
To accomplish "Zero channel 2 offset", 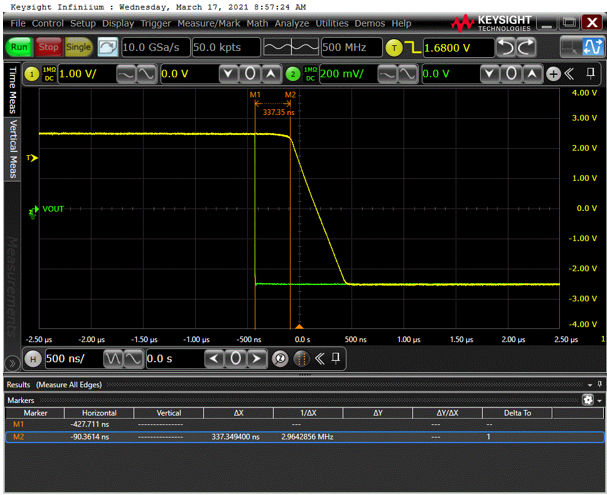I will [x=511, y=74].
